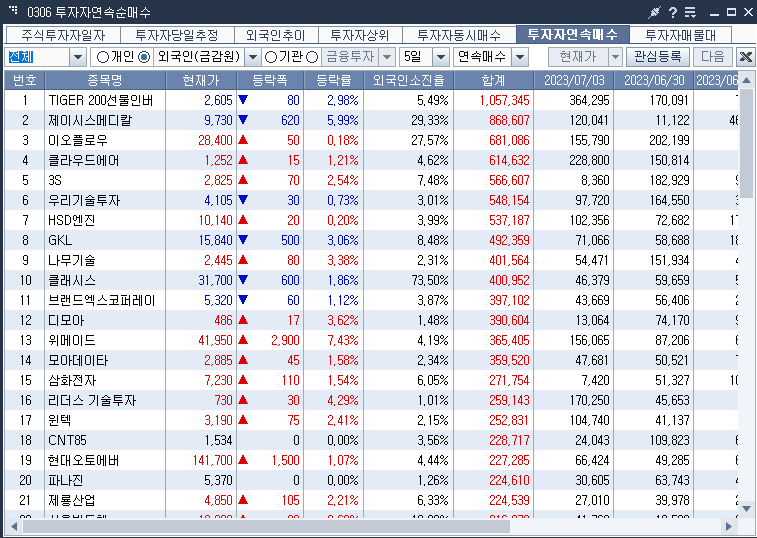Click the 등락률 column header
Screen dimensions: 757x538
tap(334, 80)
